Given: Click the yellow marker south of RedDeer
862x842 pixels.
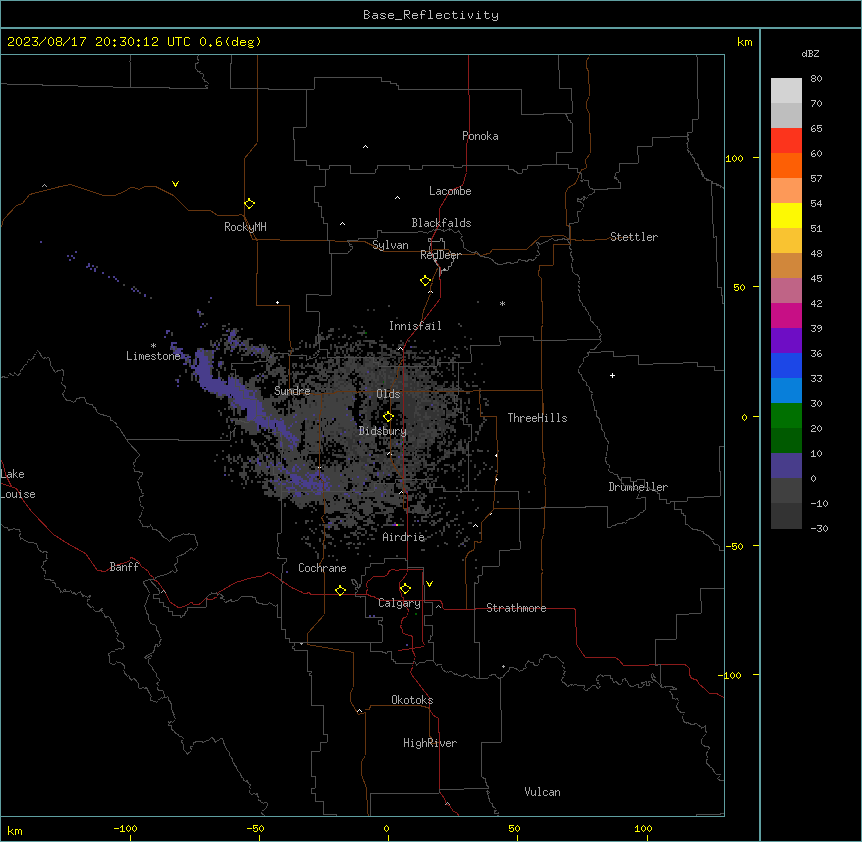Looking at the screenshot, I should click(425, 281).
